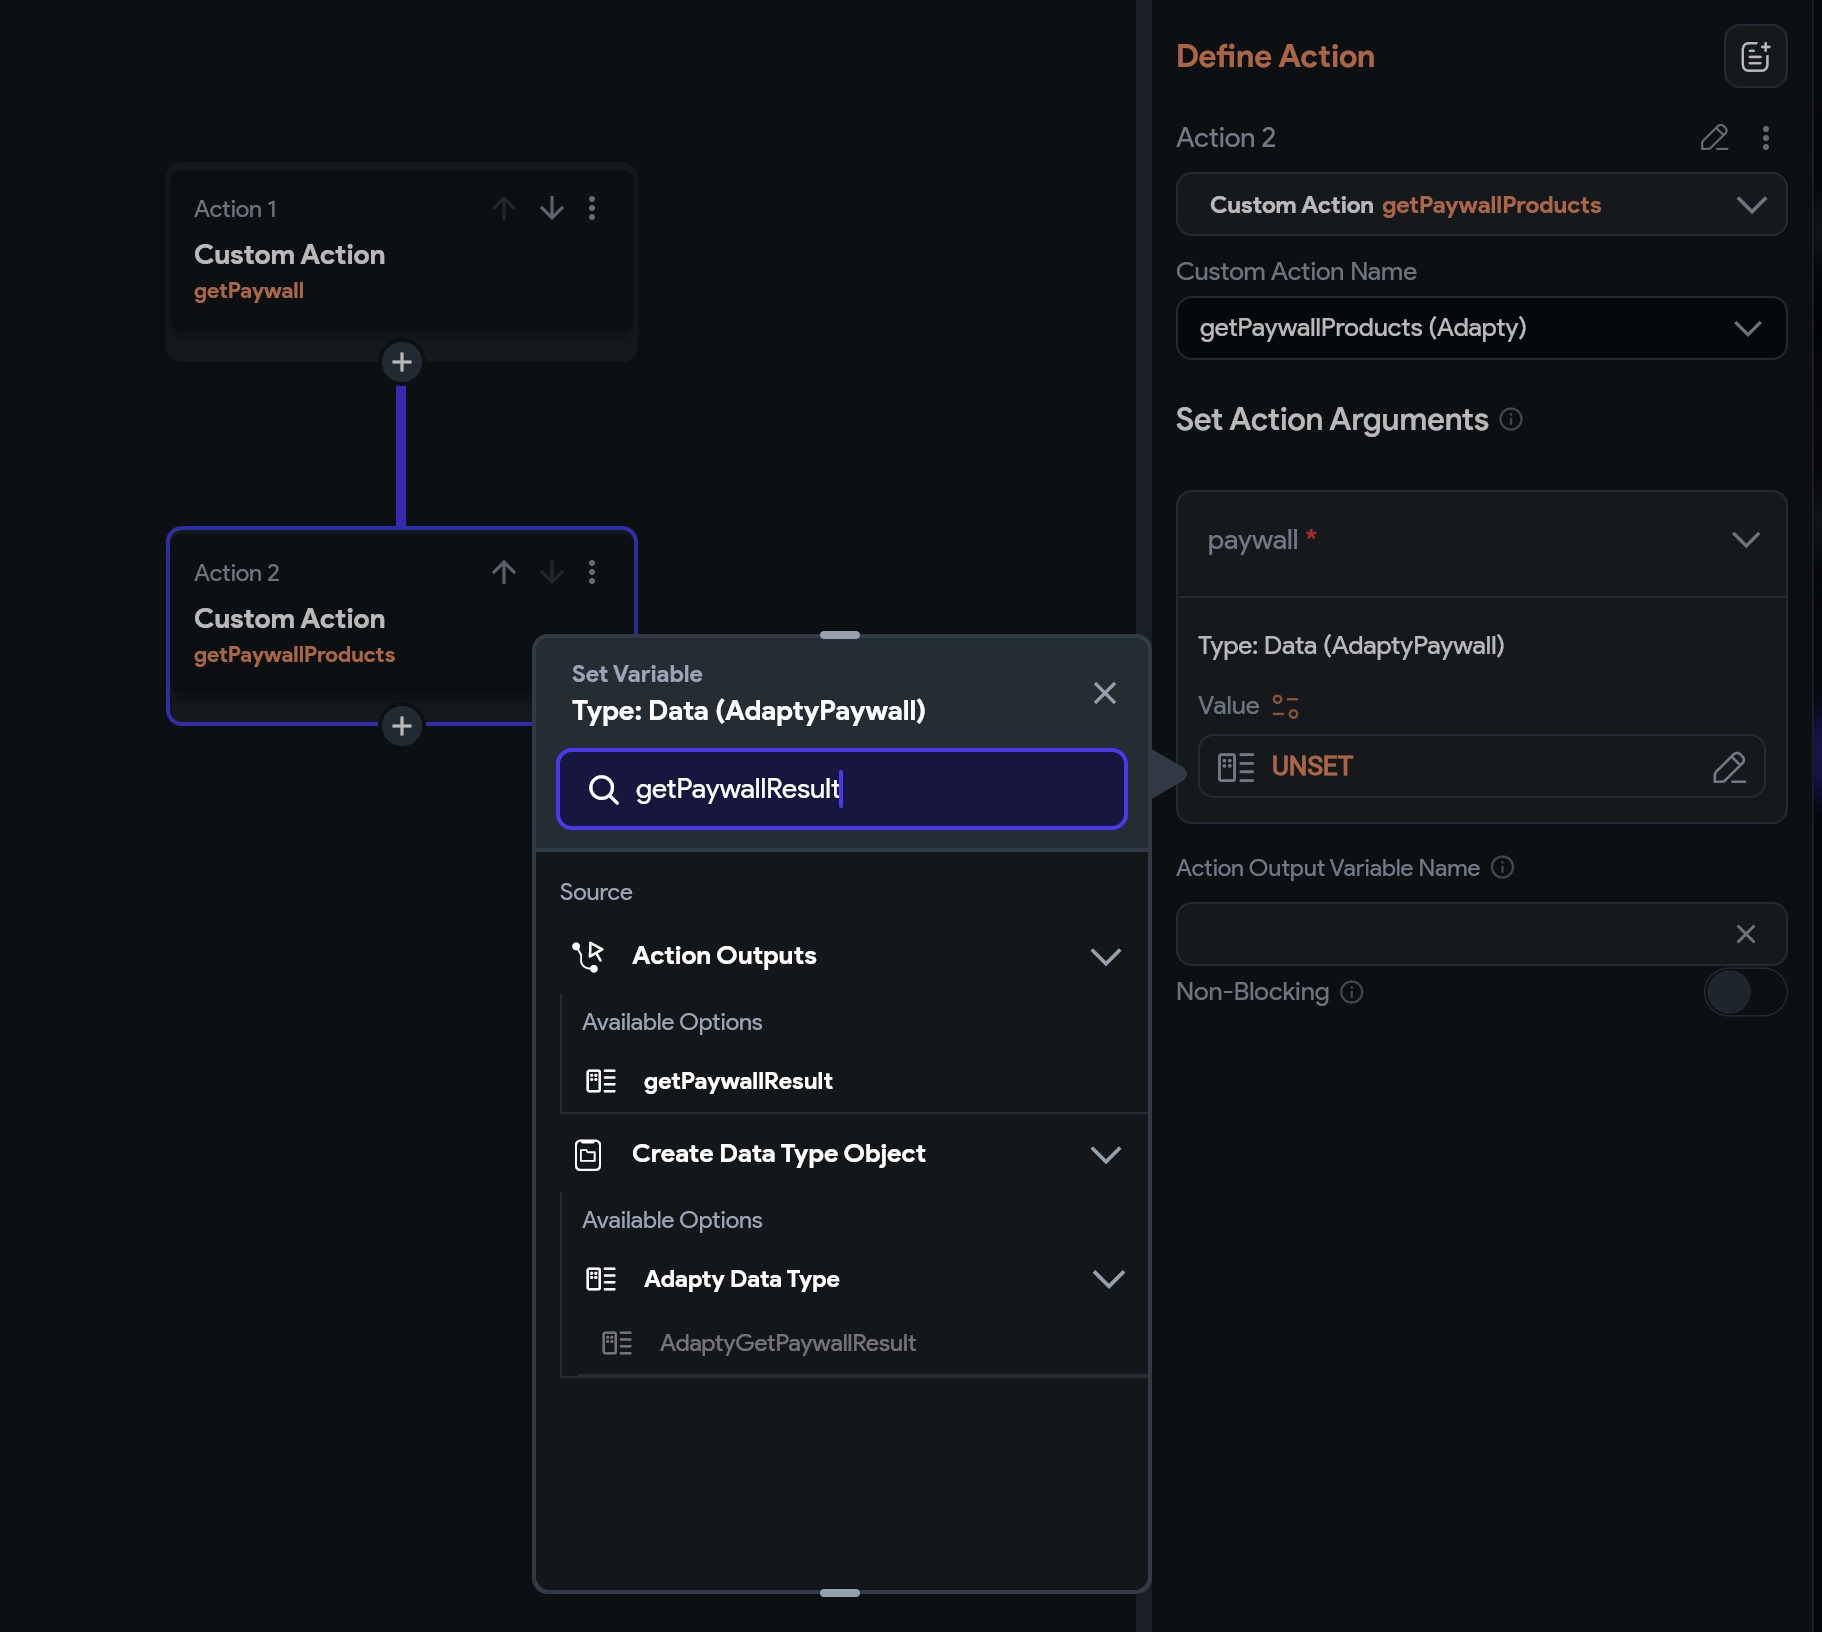1822x1632 pixels.
Task: Open the three-dot menu in the Action 2 panel header
Action: click(x=1765, y=138)
